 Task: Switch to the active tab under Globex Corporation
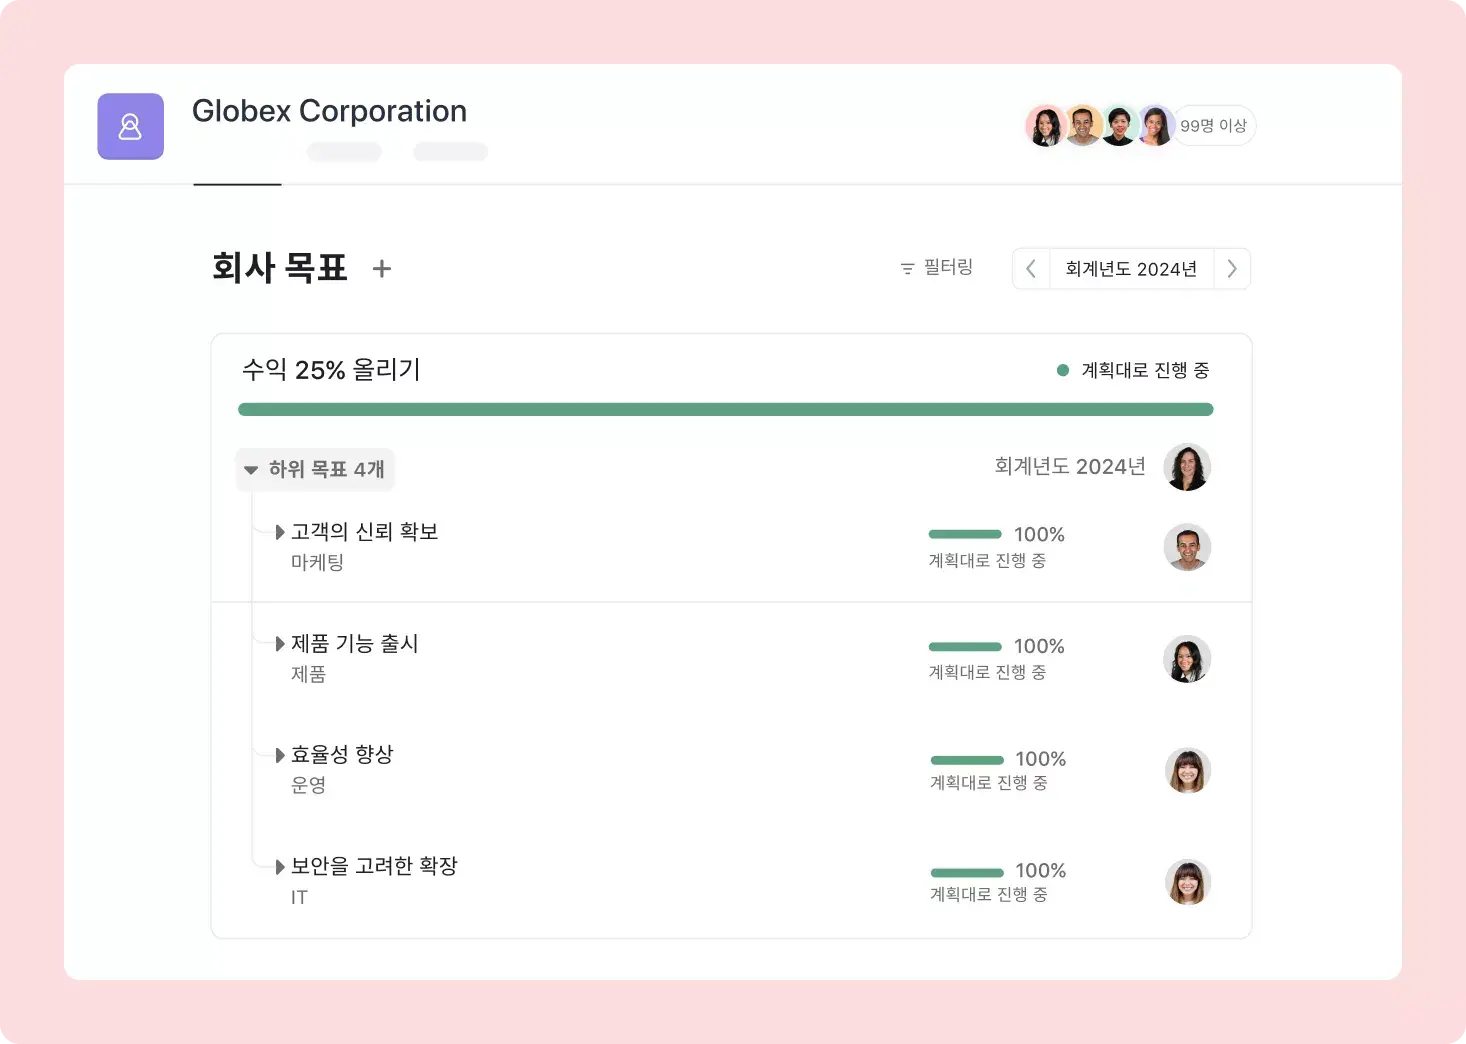[x=237, y=172]
